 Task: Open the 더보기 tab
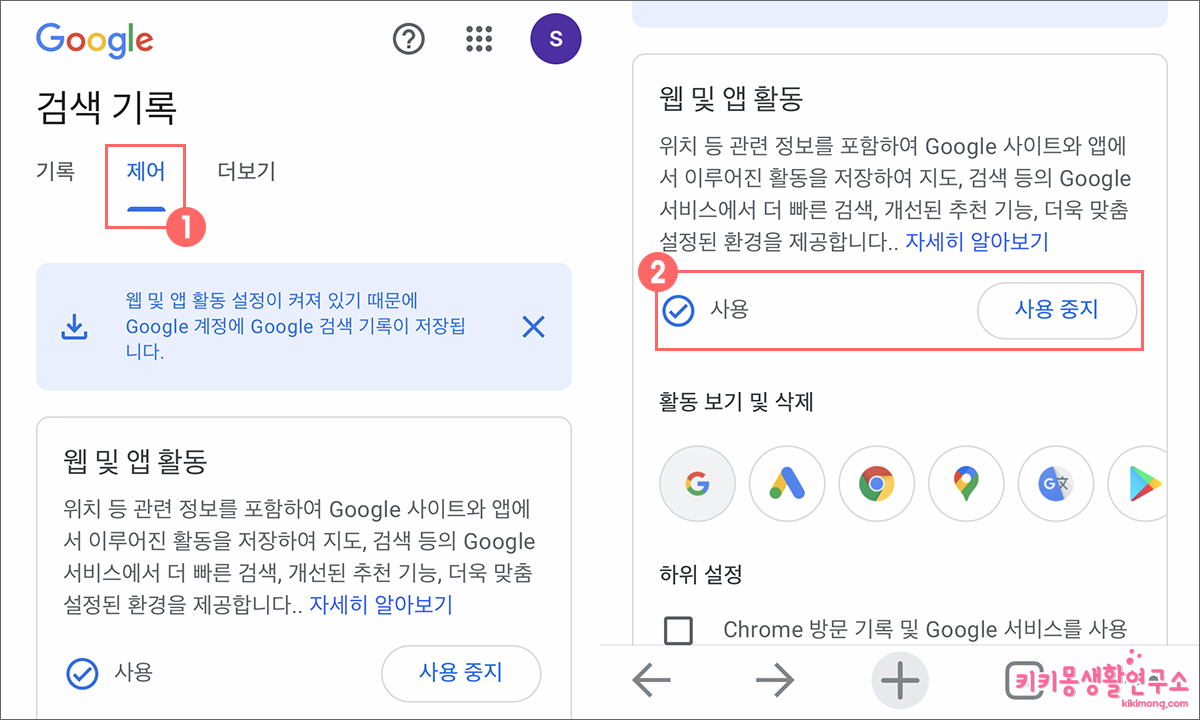(x=245, y=170)
